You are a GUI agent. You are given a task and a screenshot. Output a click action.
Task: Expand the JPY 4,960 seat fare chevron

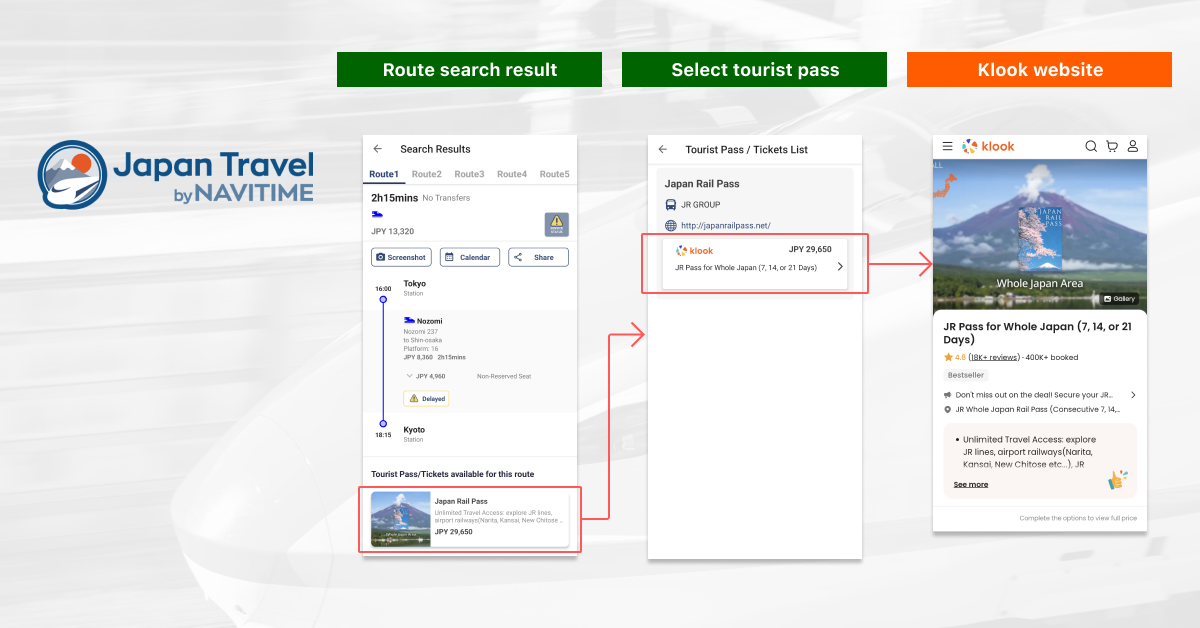click(409, 376)
